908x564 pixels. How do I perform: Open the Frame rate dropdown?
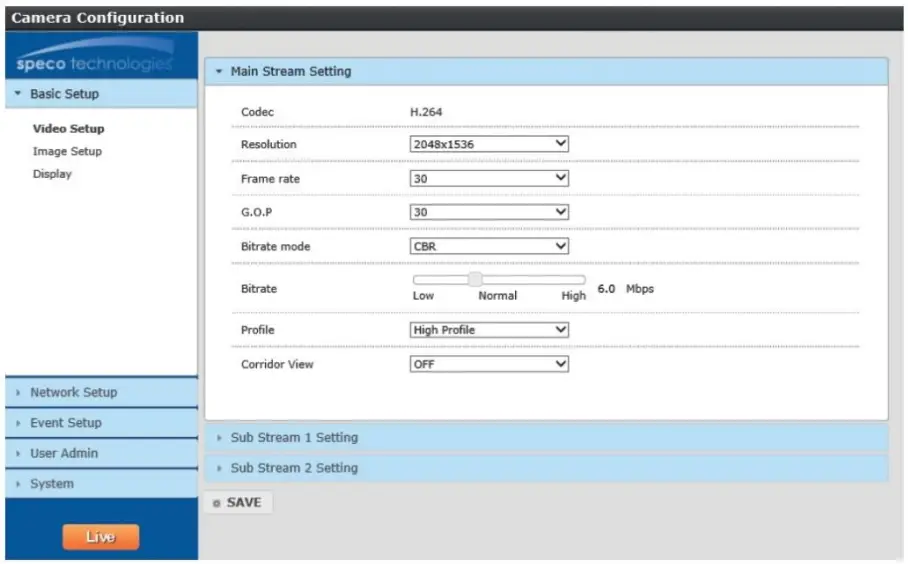coord(489,178)
